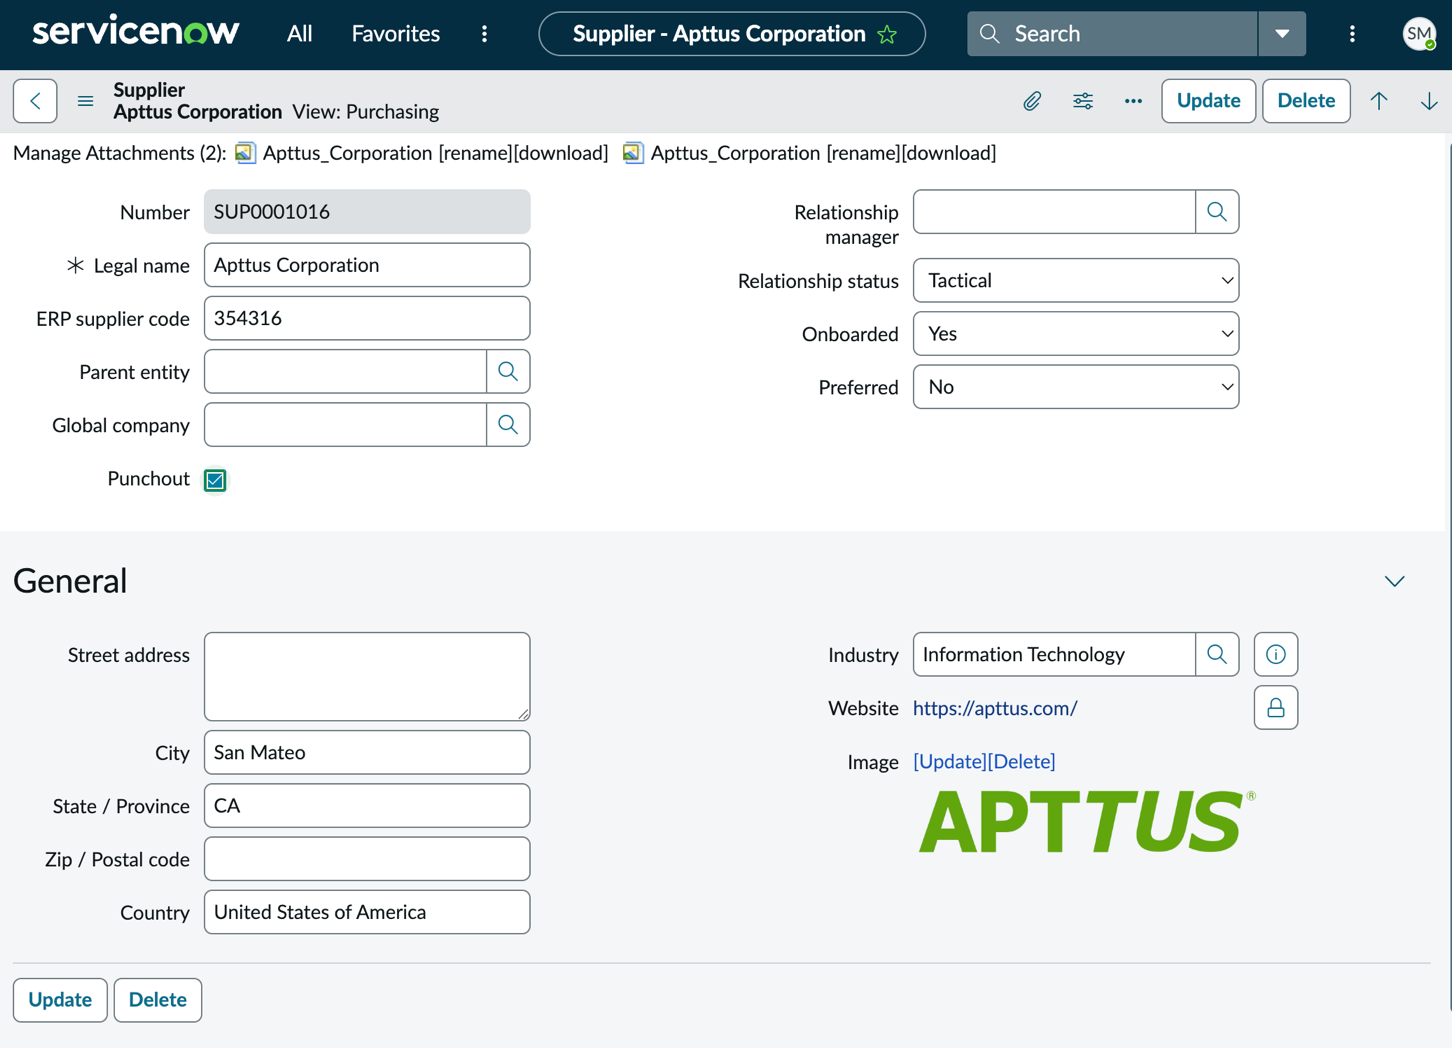Open the All menu
1452x1048 pixels.
[299, 34]
